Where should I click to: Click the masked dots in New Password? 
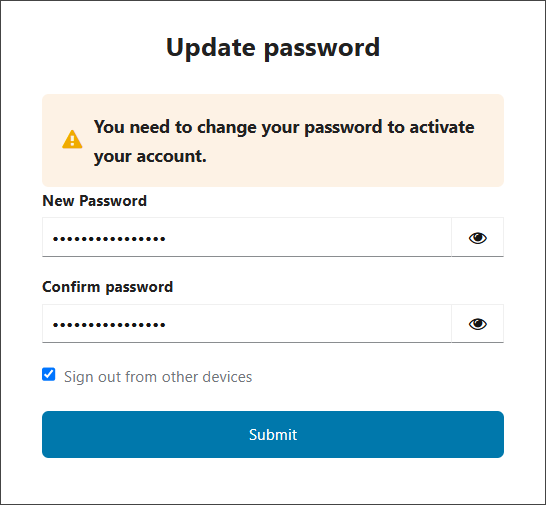tap(109, 239)
